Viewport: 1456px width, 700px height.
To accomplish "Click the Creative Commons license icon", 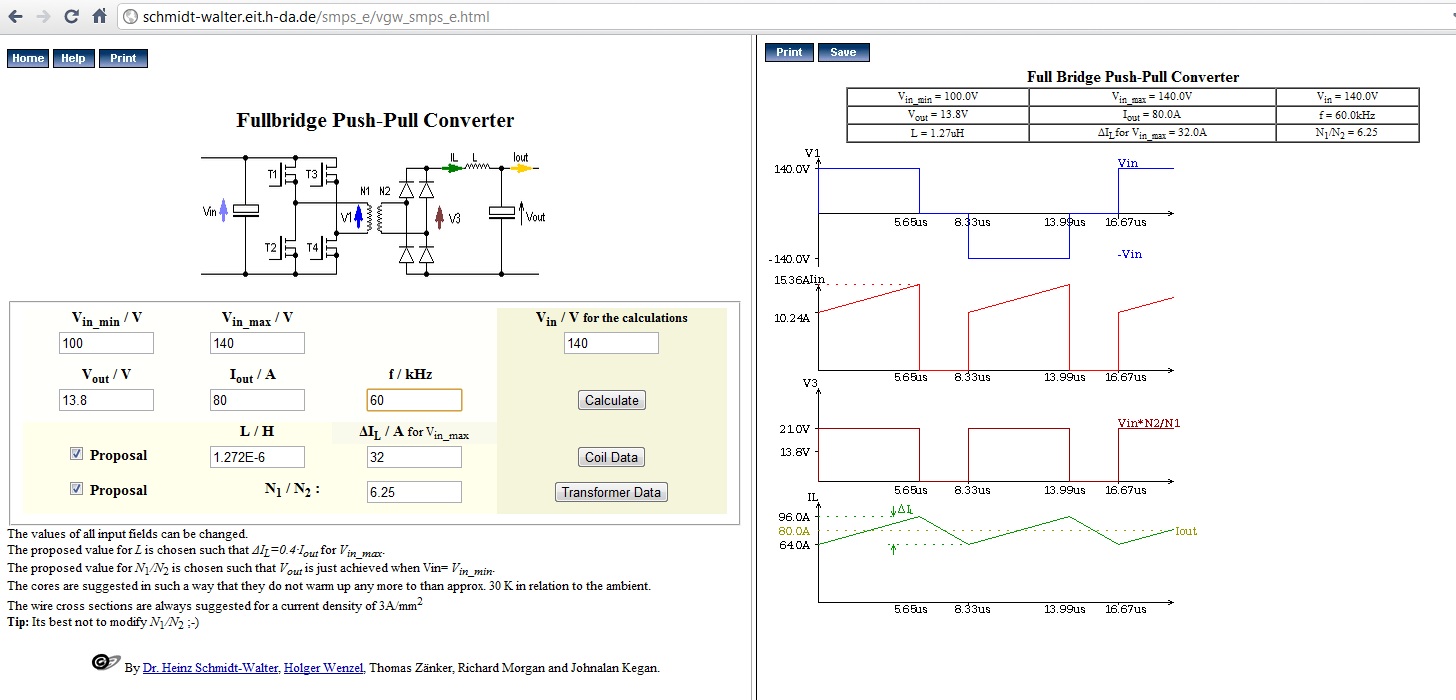I will [x=105, y=662].
